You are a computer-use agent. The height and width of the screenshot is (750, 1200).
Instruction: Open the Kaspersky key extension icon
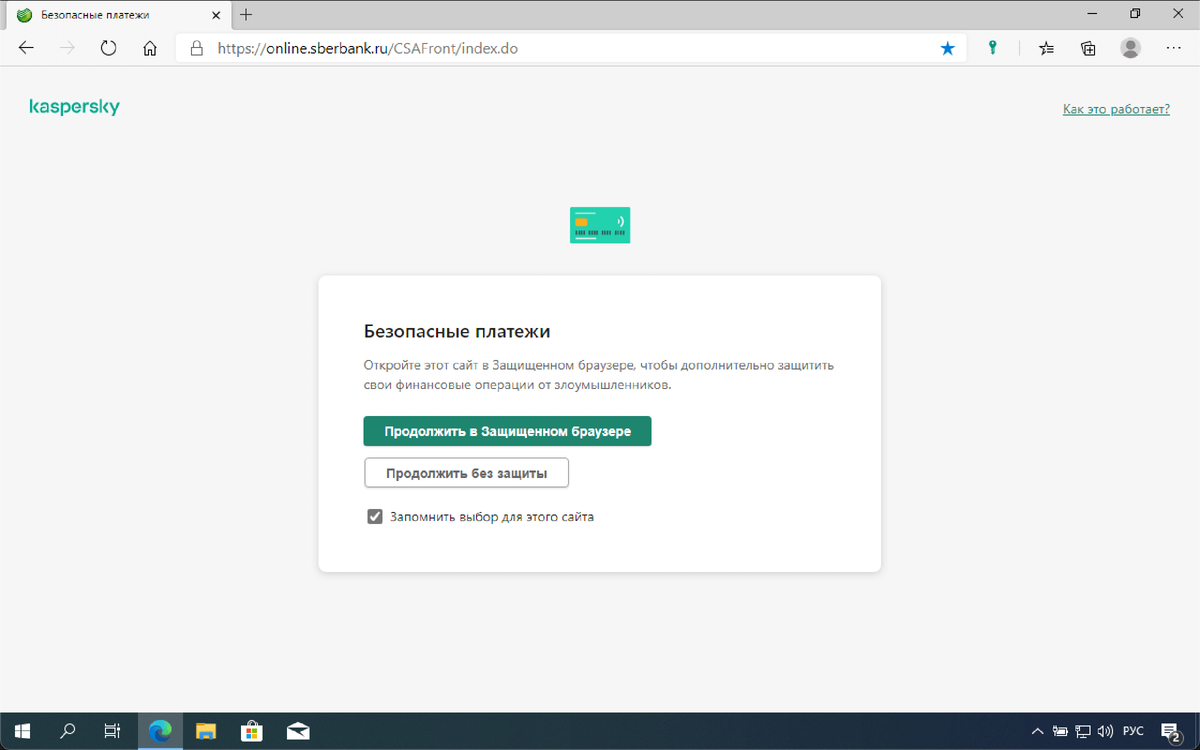(x=992, y=48)
